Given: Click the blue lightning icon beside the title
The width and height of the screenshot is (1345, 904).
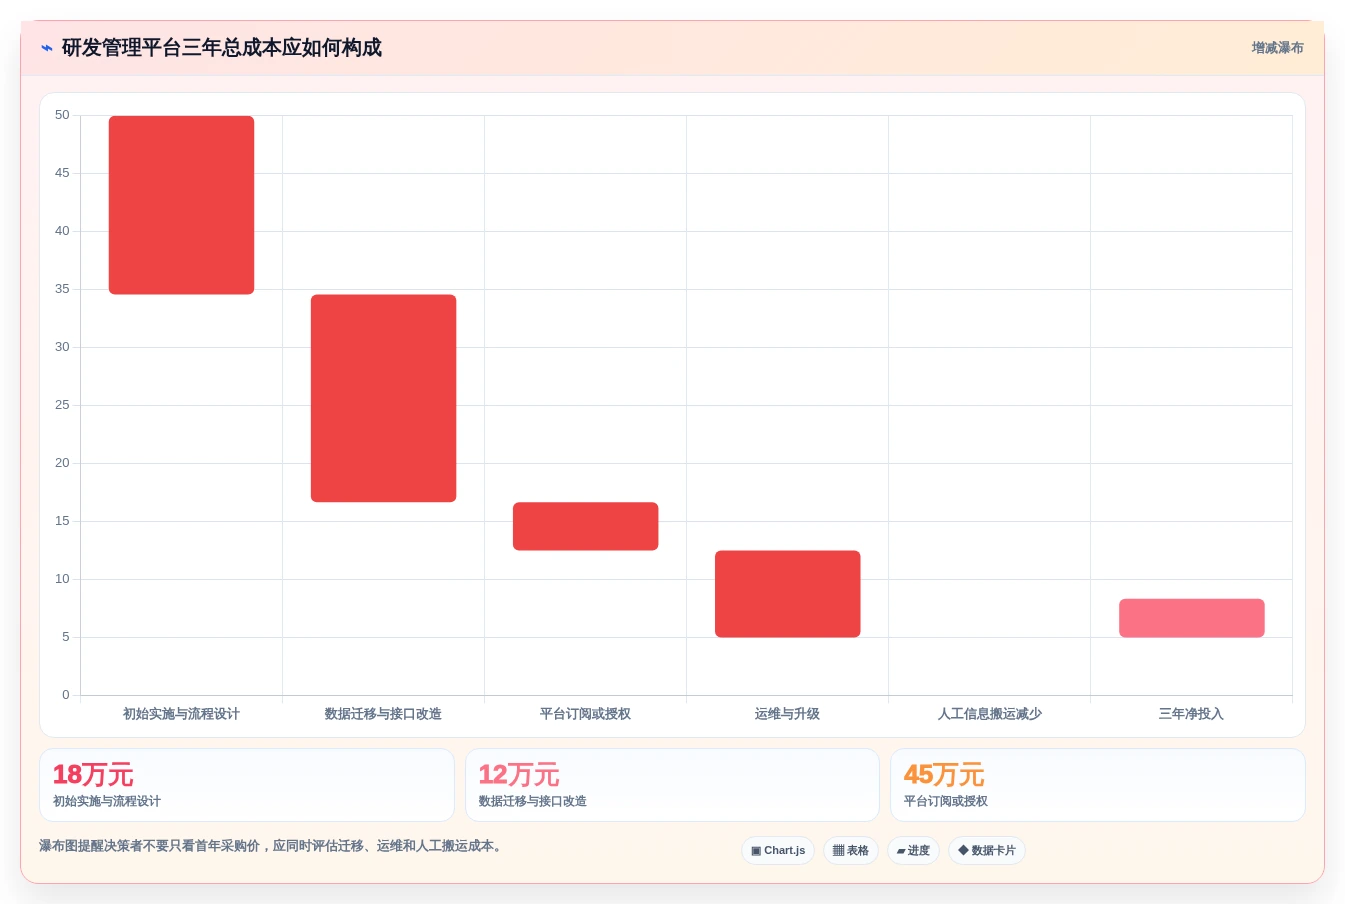Looking at the screenshot, I should [x=46, y=48].
